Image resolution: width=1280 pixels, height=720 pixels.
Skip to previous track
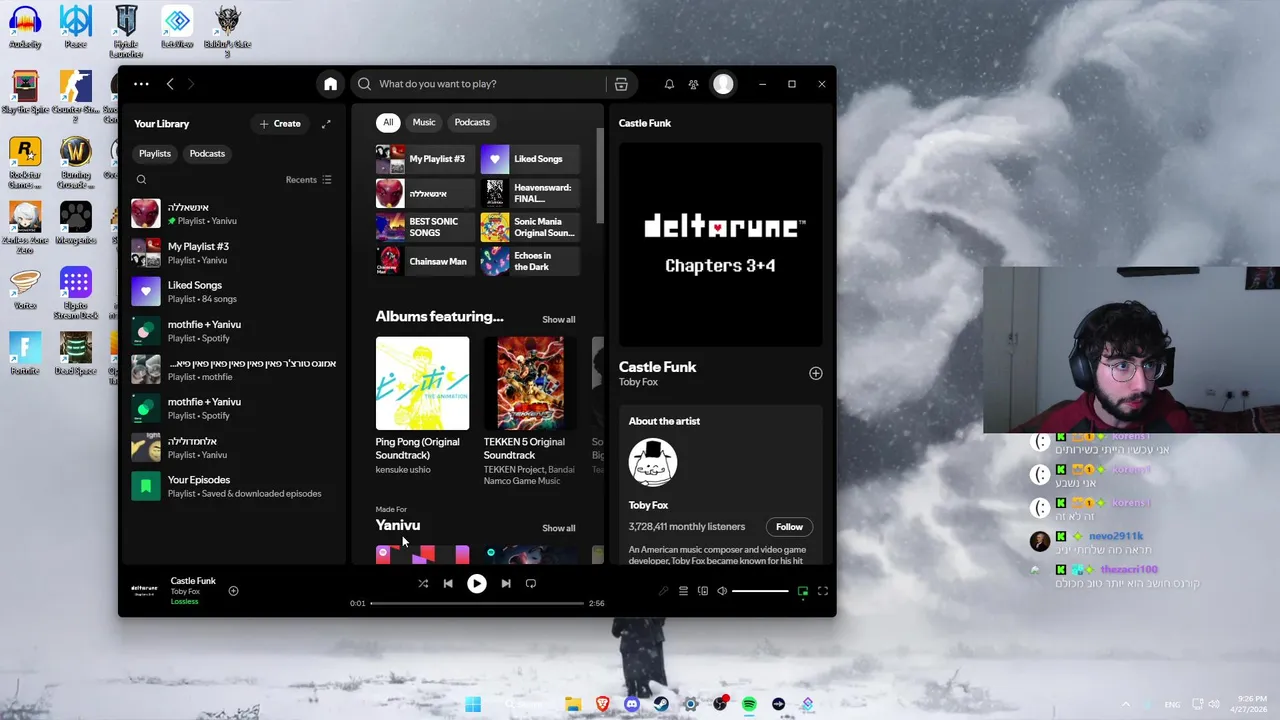(x=448, y=583)
